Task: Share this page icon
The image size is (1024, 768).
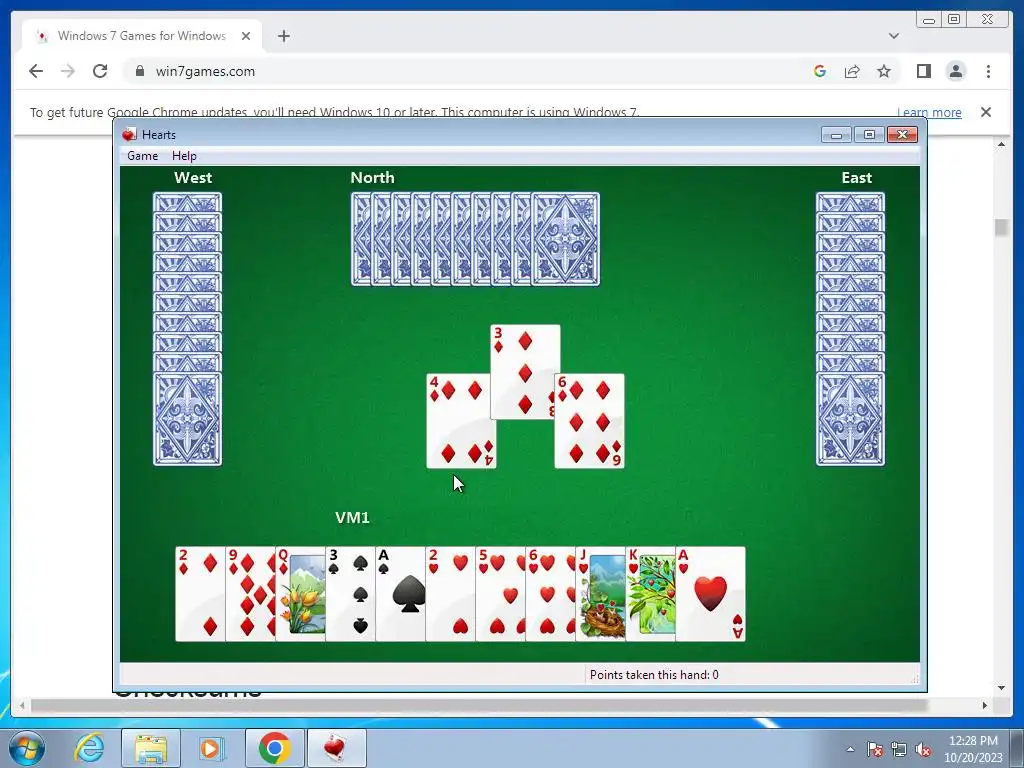Action: (x=852, y=71)
